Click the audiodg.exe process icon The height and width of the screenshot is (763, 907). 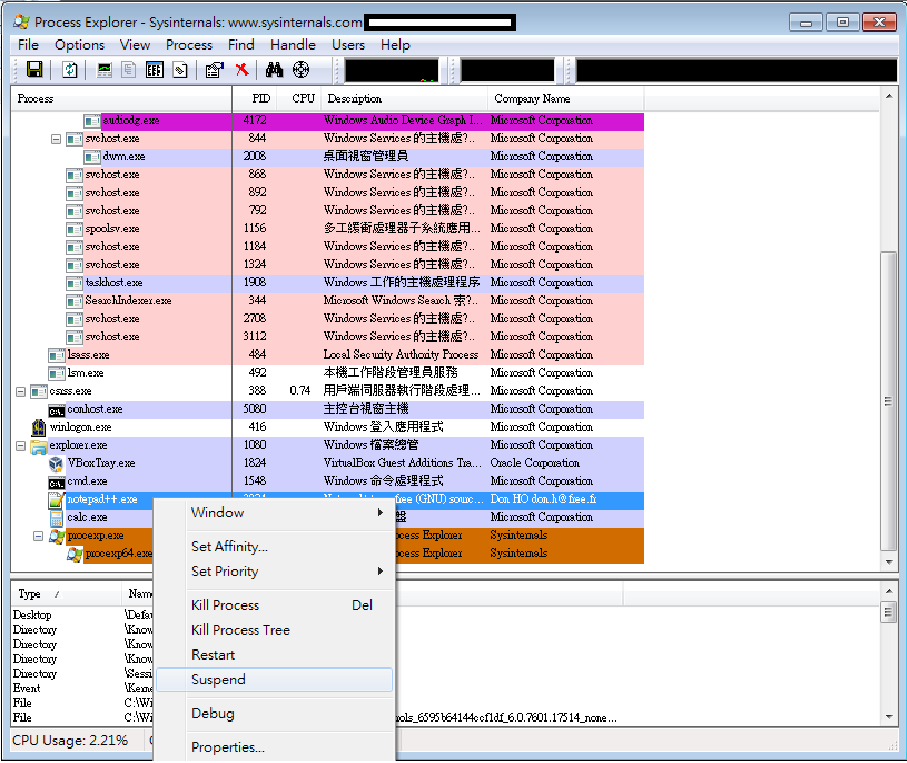pyautogui.click(x=91, y=121)
